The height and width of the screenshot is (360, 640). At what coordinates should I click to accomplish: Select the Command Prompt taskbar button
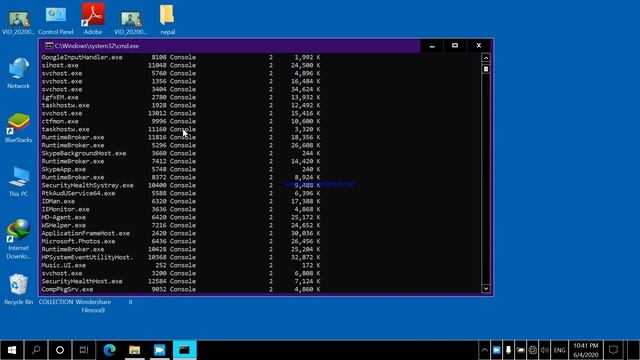(184, 350)
